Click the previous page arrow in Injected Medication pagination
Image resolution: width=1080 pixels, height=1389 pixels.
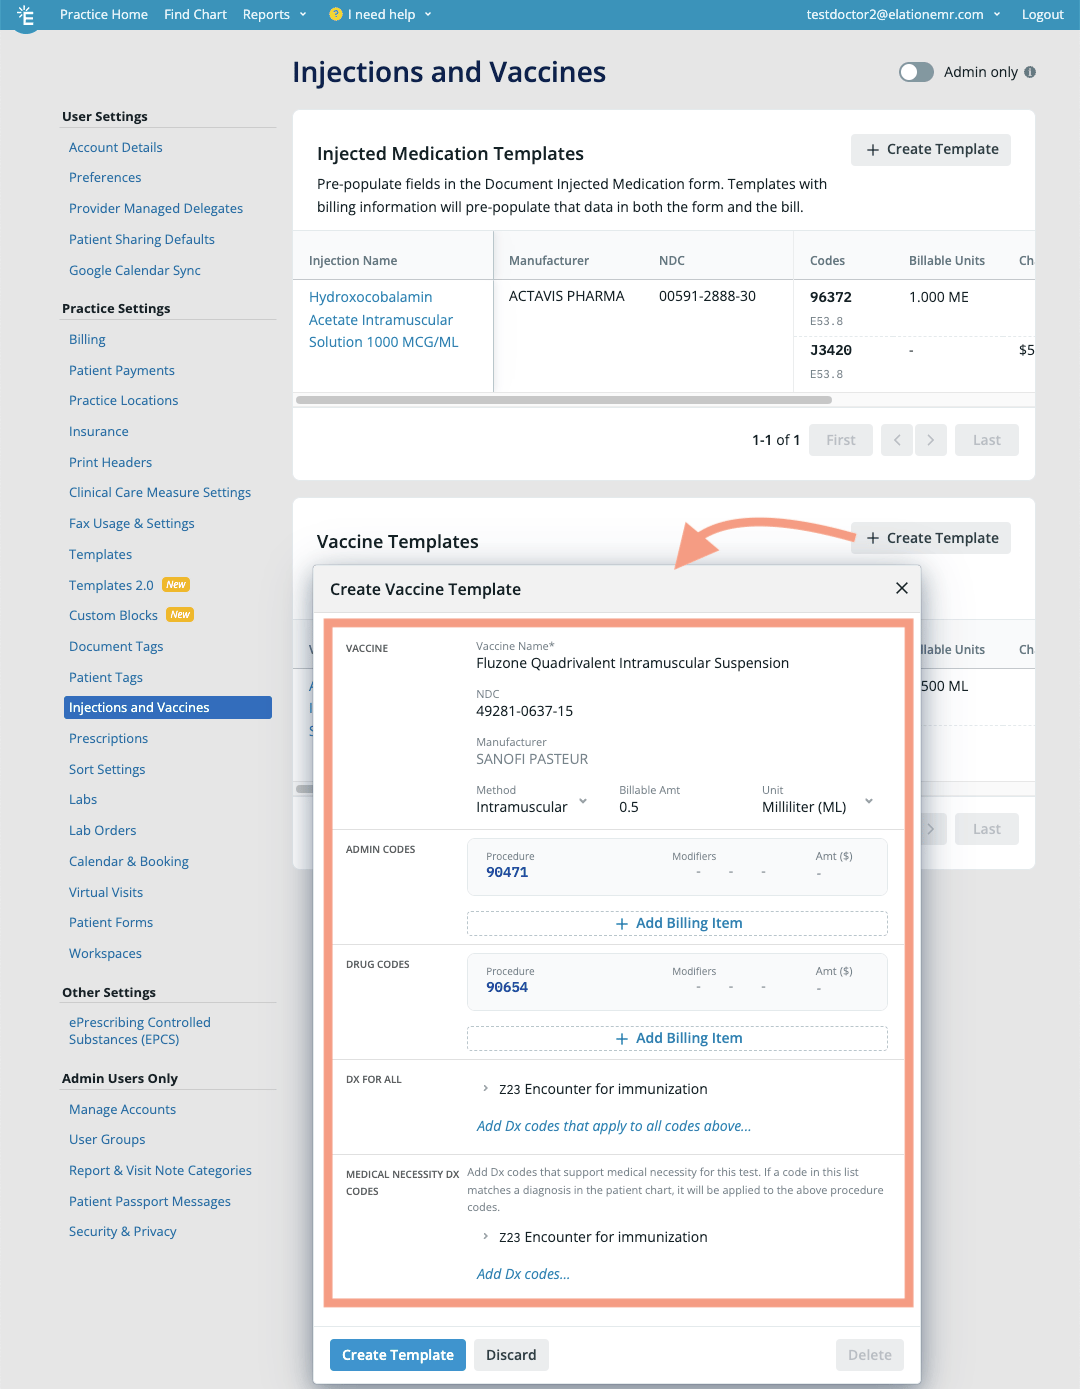[x=897, y=440]
